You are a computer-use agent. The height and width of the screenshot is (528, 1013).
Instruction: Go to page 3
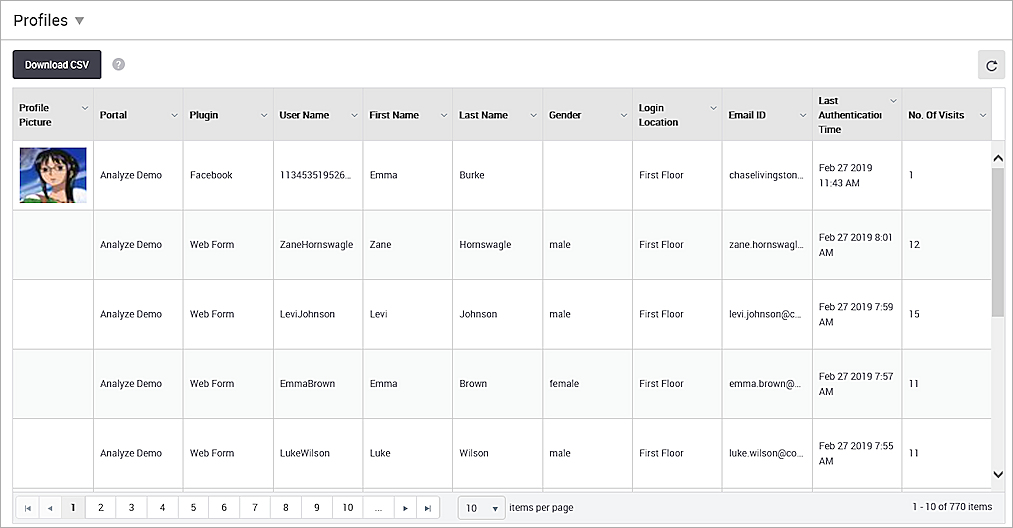pos(131,508)
